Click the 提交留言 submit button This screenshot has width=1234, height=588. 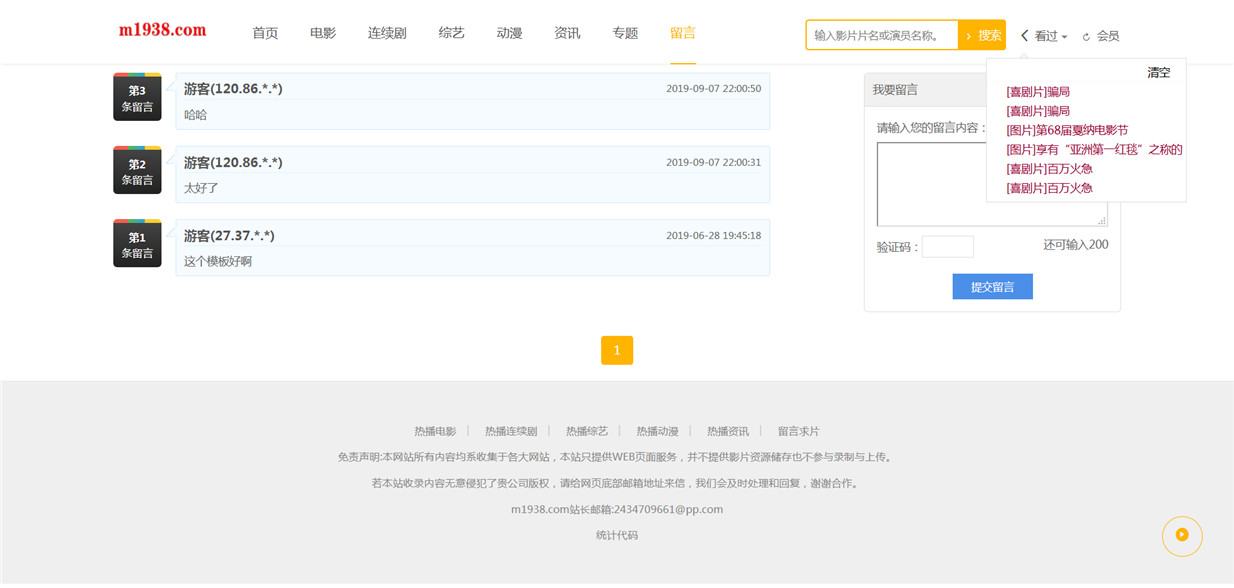tap(992, 287)
